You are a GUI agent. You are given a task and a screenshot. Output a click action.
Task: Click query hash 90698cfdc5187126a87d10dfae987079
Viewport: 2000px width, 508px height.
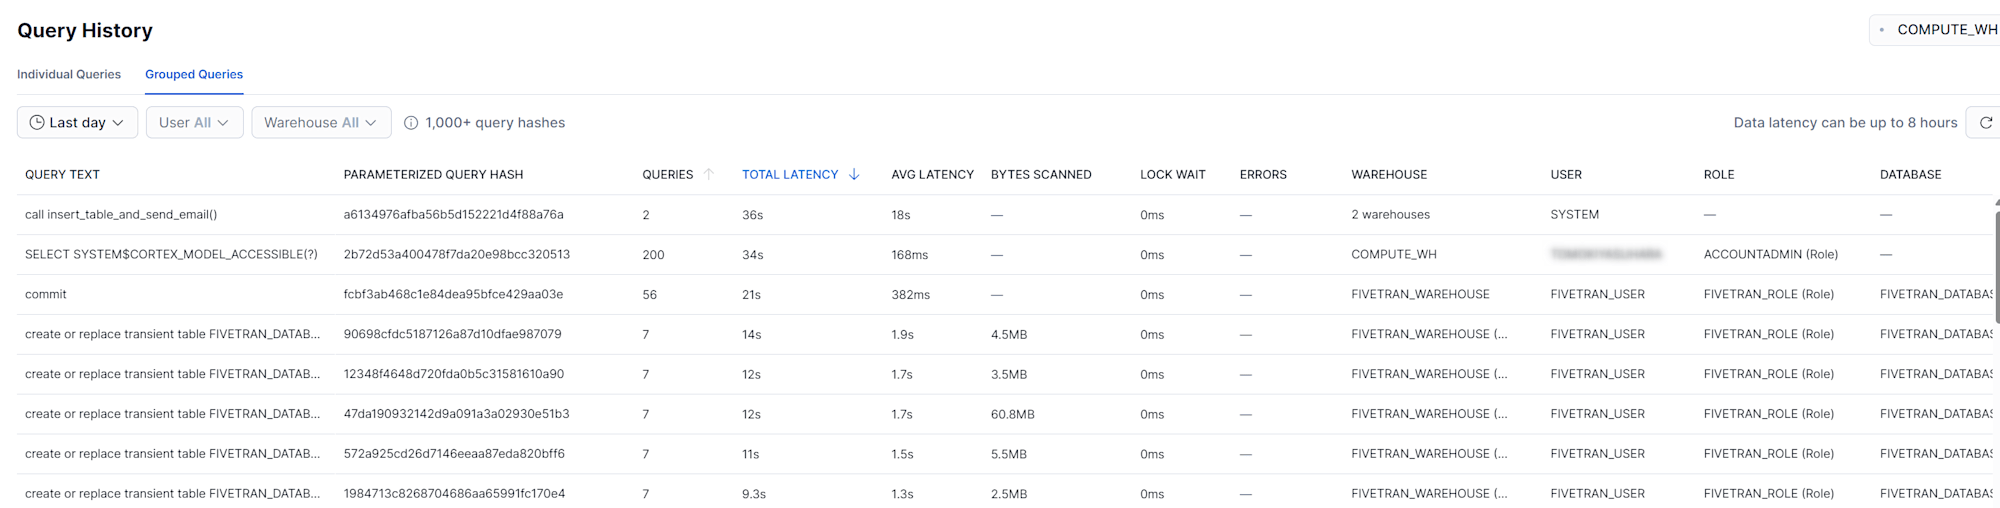[452, 334]
